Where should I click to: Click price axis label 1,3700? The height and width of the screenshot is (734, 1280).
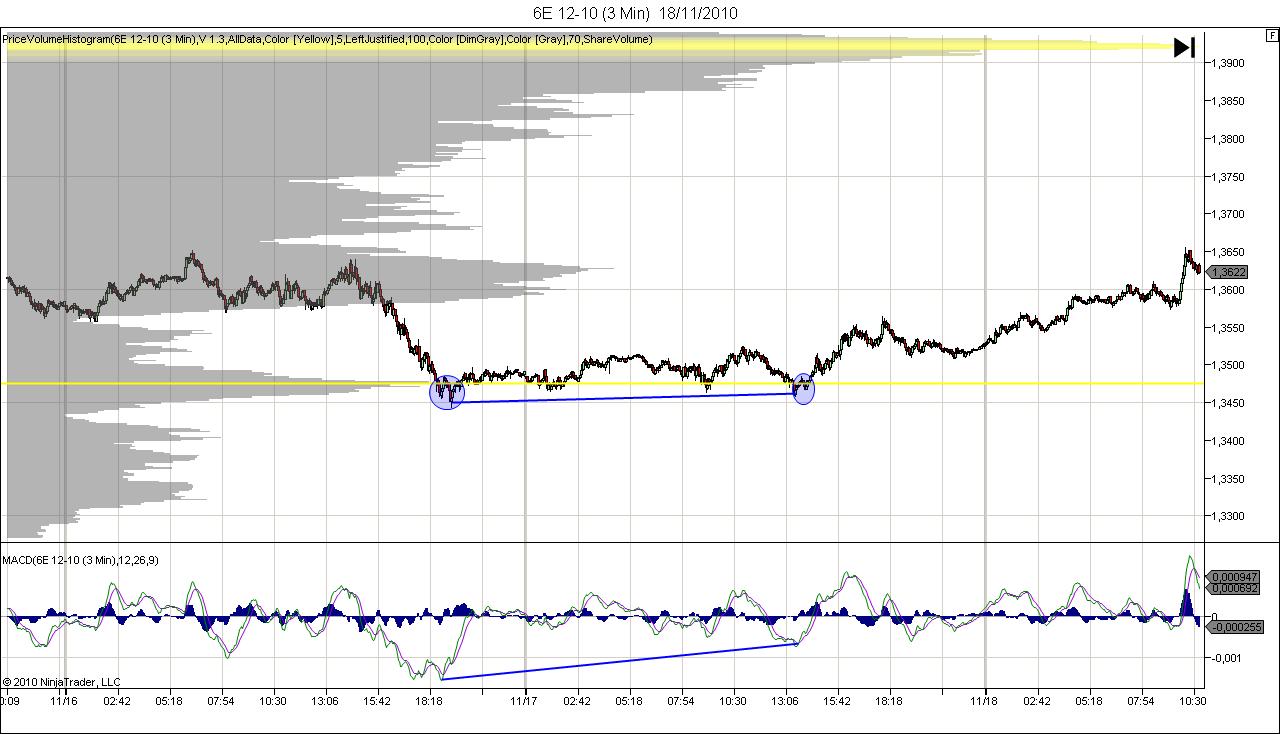click(x=1229, y=214)
